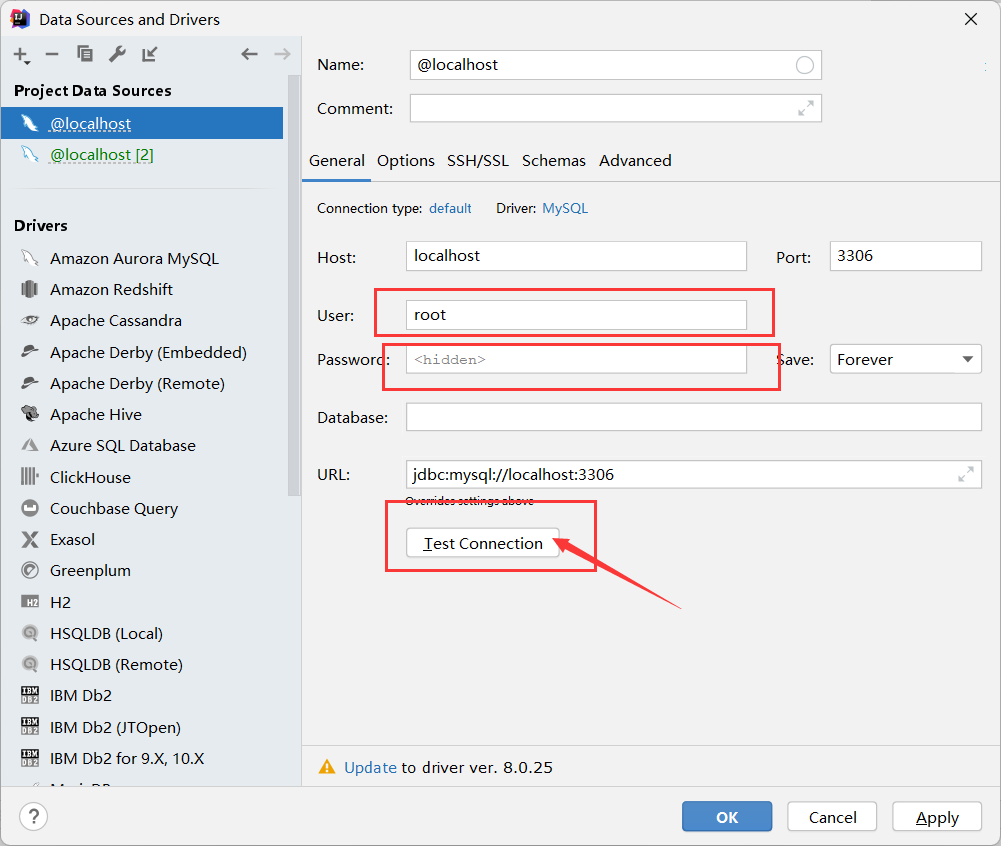Select the Apache Cassandra driver
This screenshot has height=846, width=1001.
point(116,321)
